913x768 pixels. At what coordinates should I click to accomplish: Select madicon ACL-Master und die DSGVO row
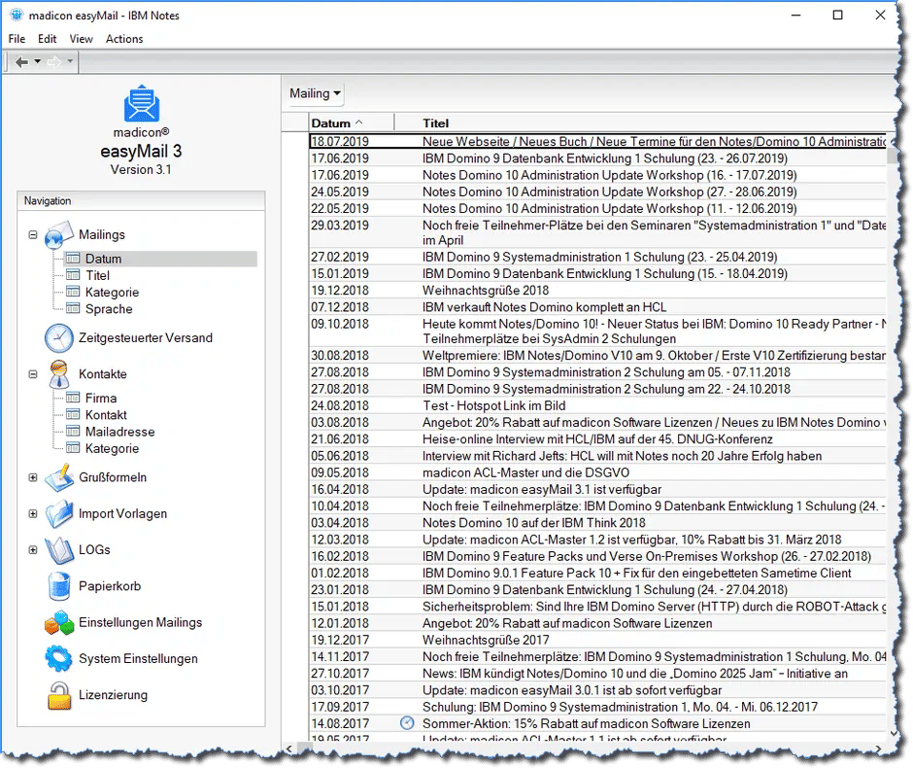click(x=598, y=473)
